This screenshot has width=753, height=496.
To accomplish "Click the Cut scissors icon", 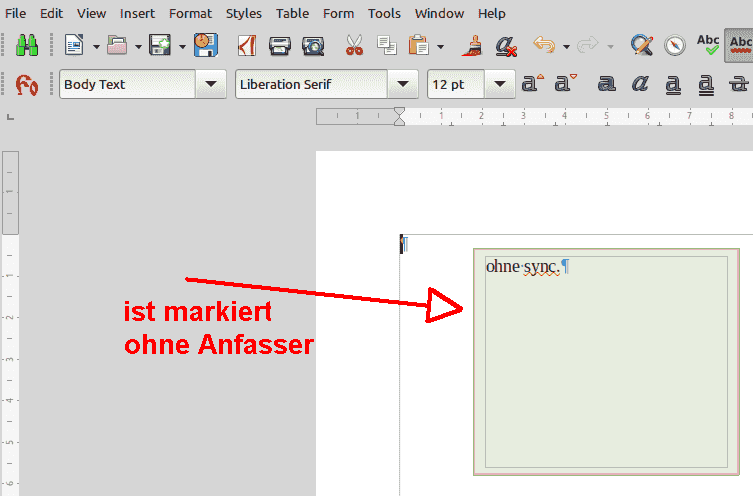I will click(x=354, y=45).
